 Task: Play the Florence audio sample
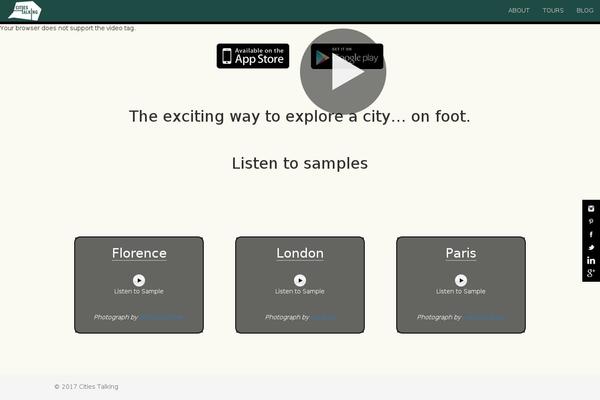point(139,280)
